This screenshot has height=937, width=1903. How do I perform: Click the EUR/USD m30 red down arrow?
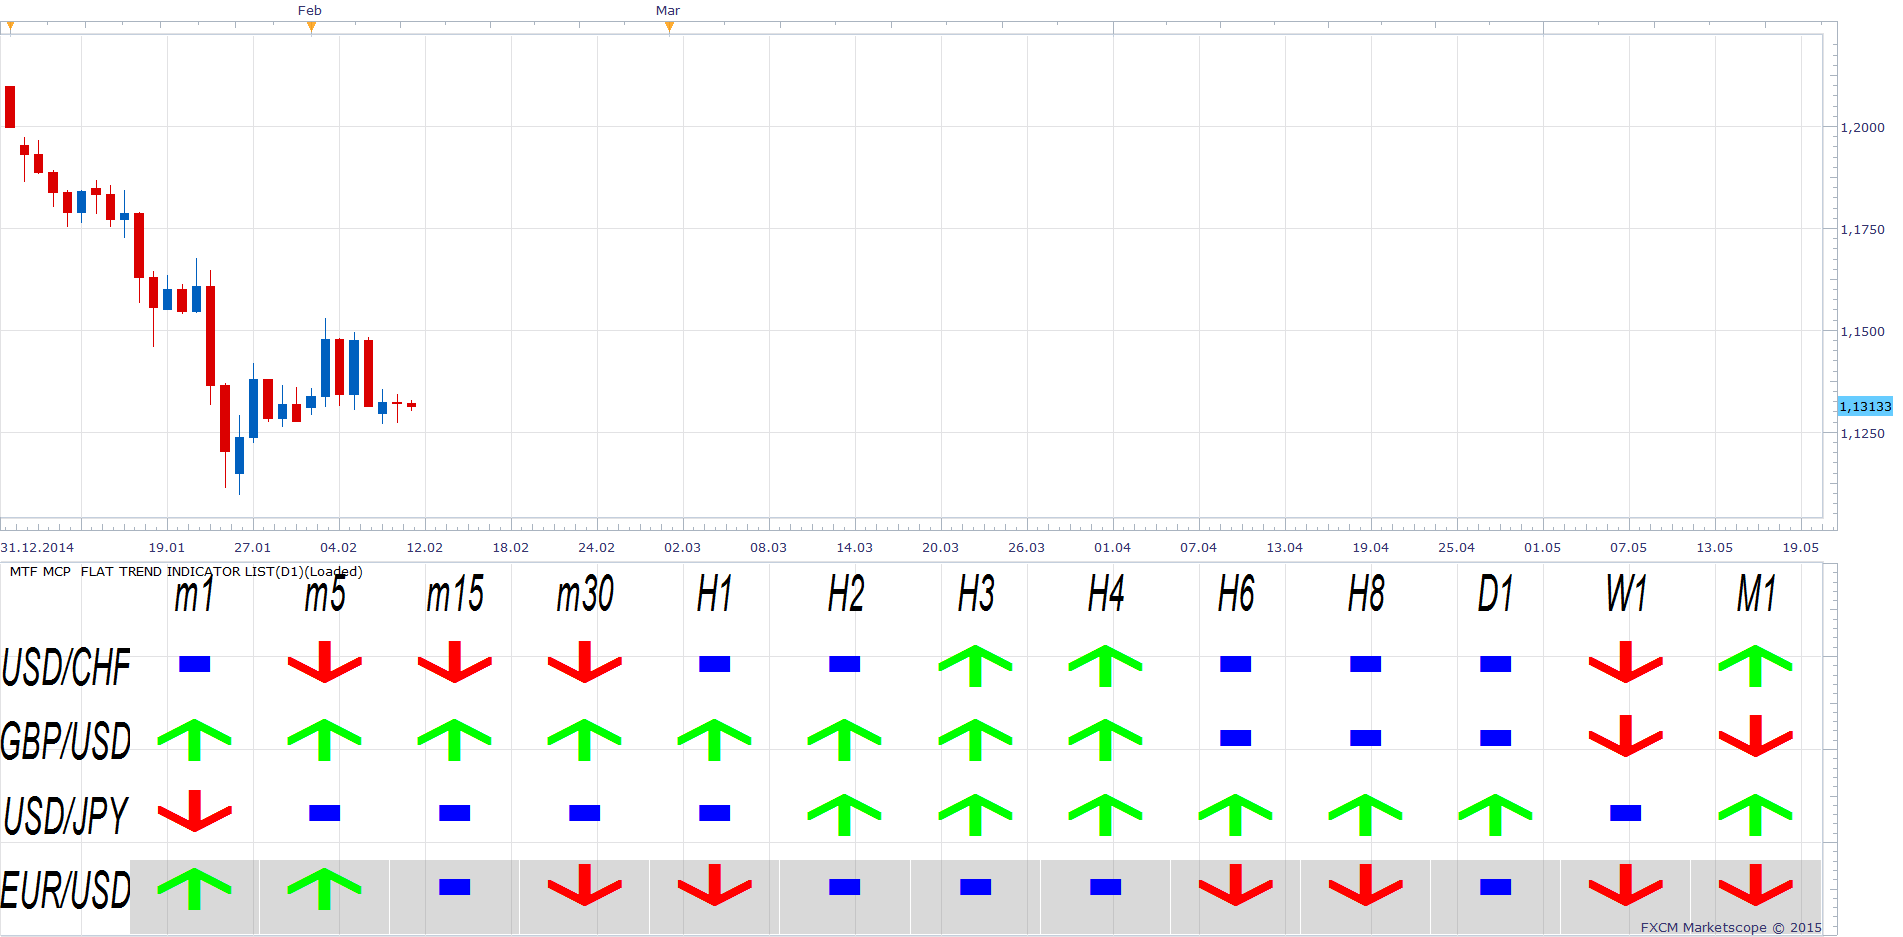click(584, 885)
